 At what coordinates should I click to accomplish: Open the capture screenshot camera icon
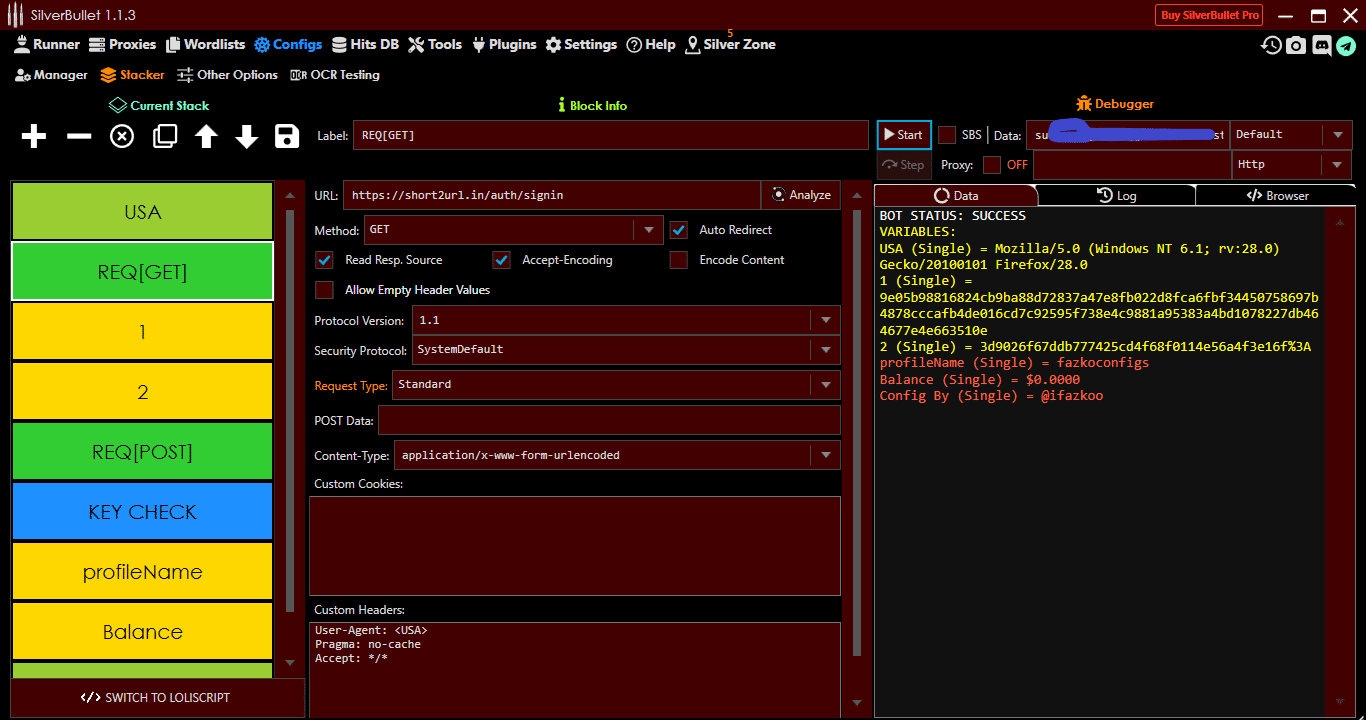point(1296,44)
